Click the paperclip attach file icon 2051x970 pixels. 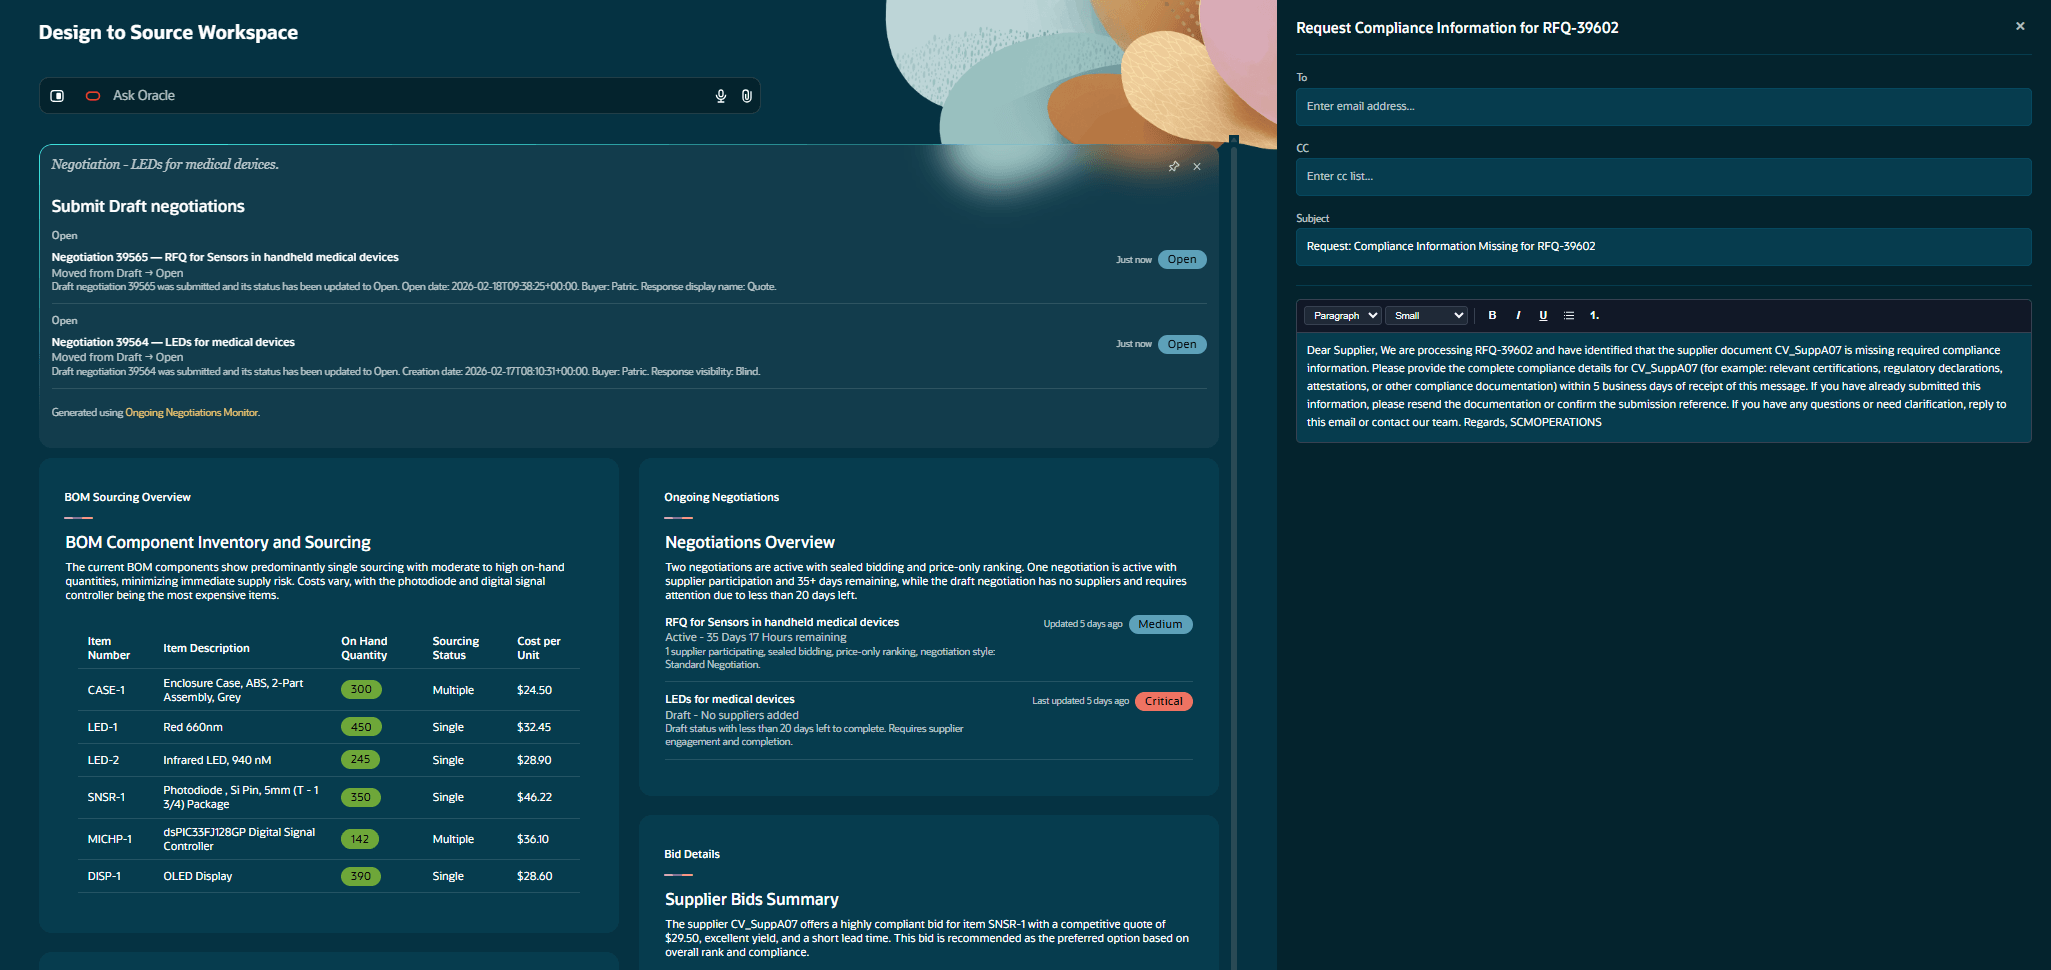[747, 96]
